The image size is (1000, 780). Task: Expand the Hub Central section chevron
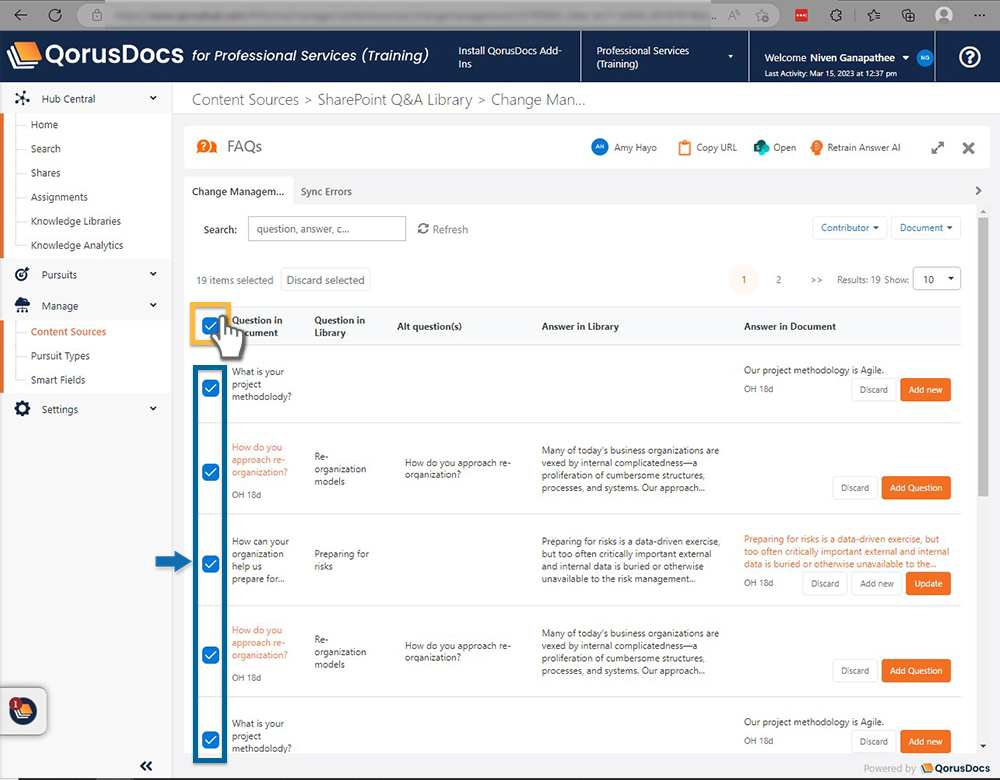[x=153, y=98]
